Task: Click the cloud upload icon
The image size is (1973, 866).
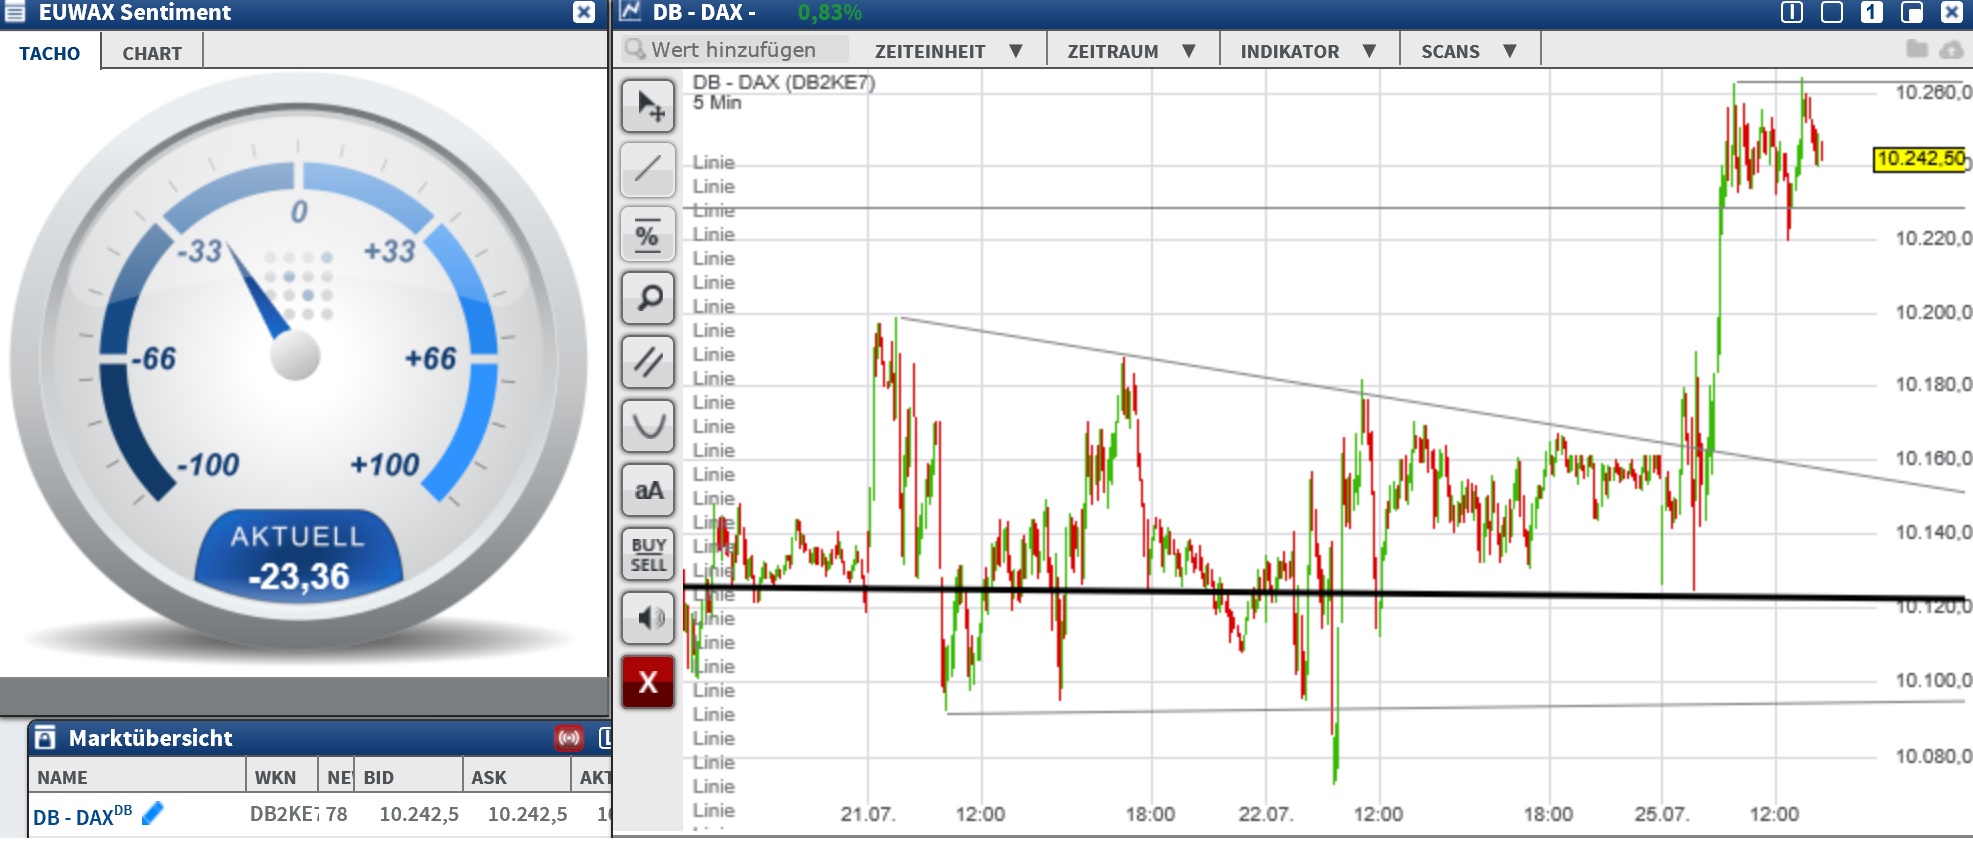Action: coord(1951,49)
